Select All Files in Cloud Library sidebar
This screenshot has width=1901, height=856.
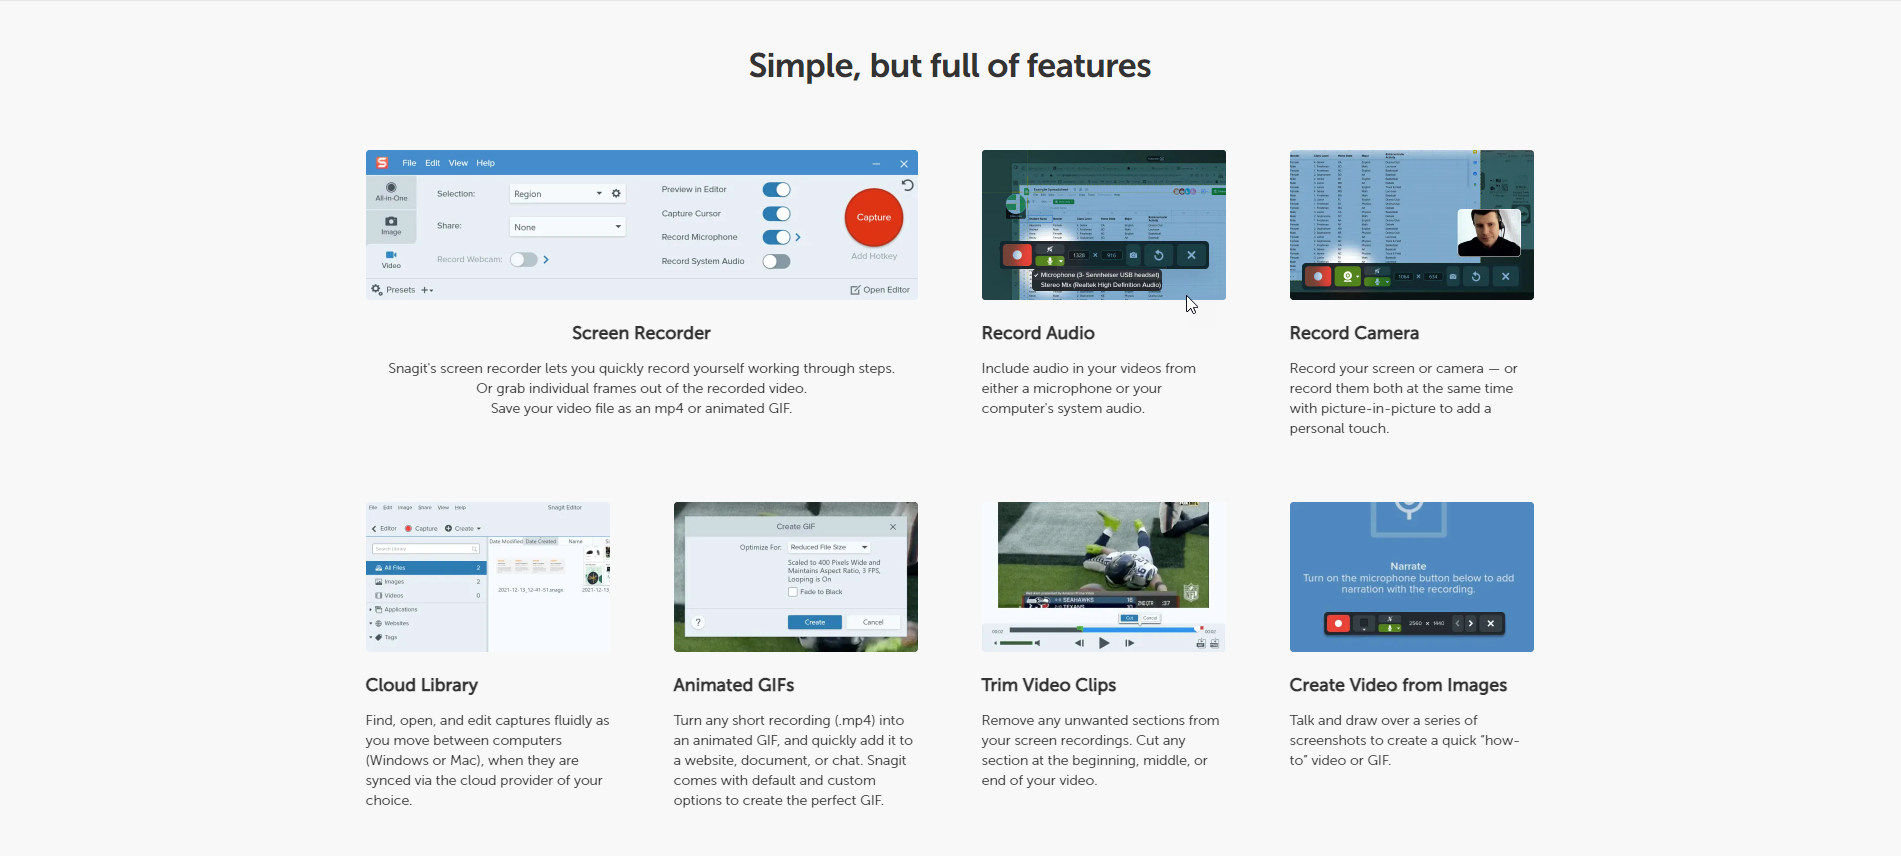pyautogui.click(x=426, y=568)
